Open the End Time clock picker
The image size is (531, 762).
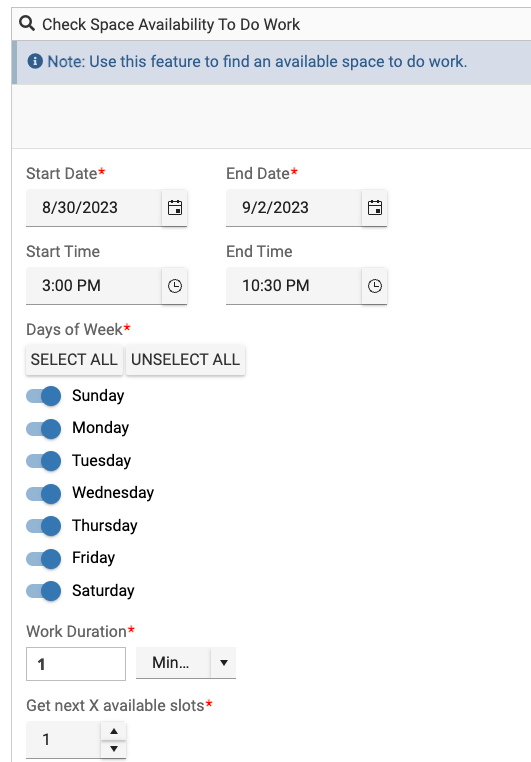click(375, 286)
